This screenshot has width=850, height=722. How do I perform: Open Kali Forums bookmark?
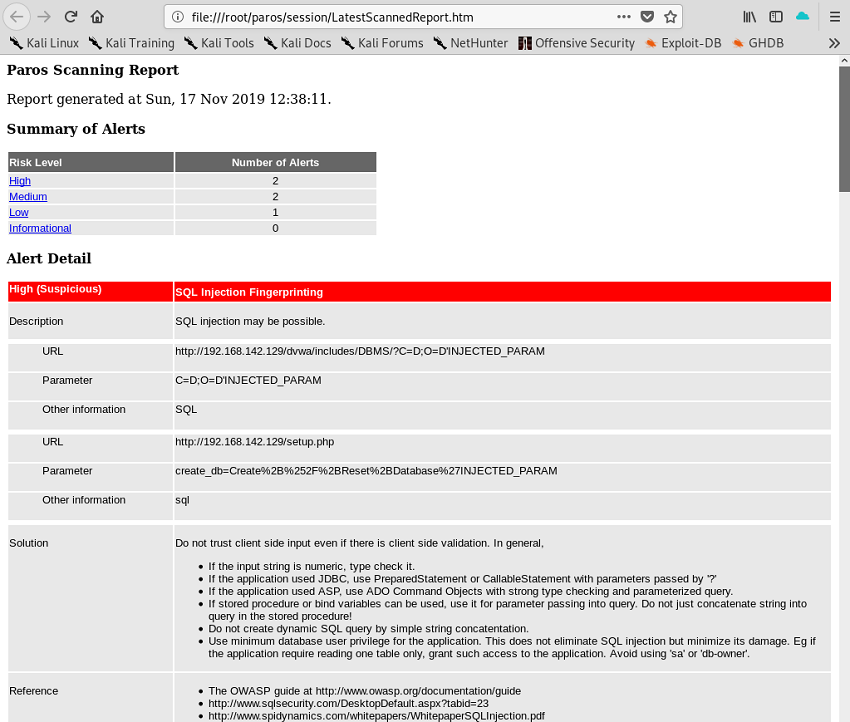pyautogui.click(x=382, y=43)
